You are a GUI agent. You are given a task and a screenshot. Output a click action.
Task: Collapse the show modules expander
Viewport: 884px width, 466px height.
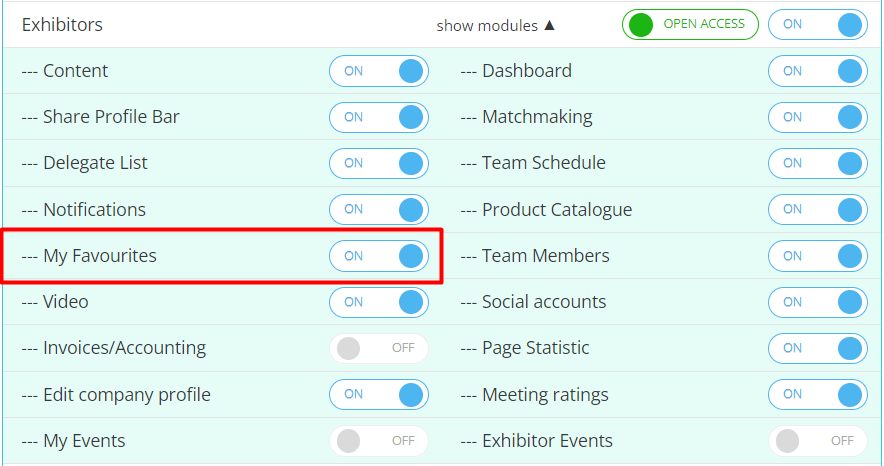coord(495,25)
